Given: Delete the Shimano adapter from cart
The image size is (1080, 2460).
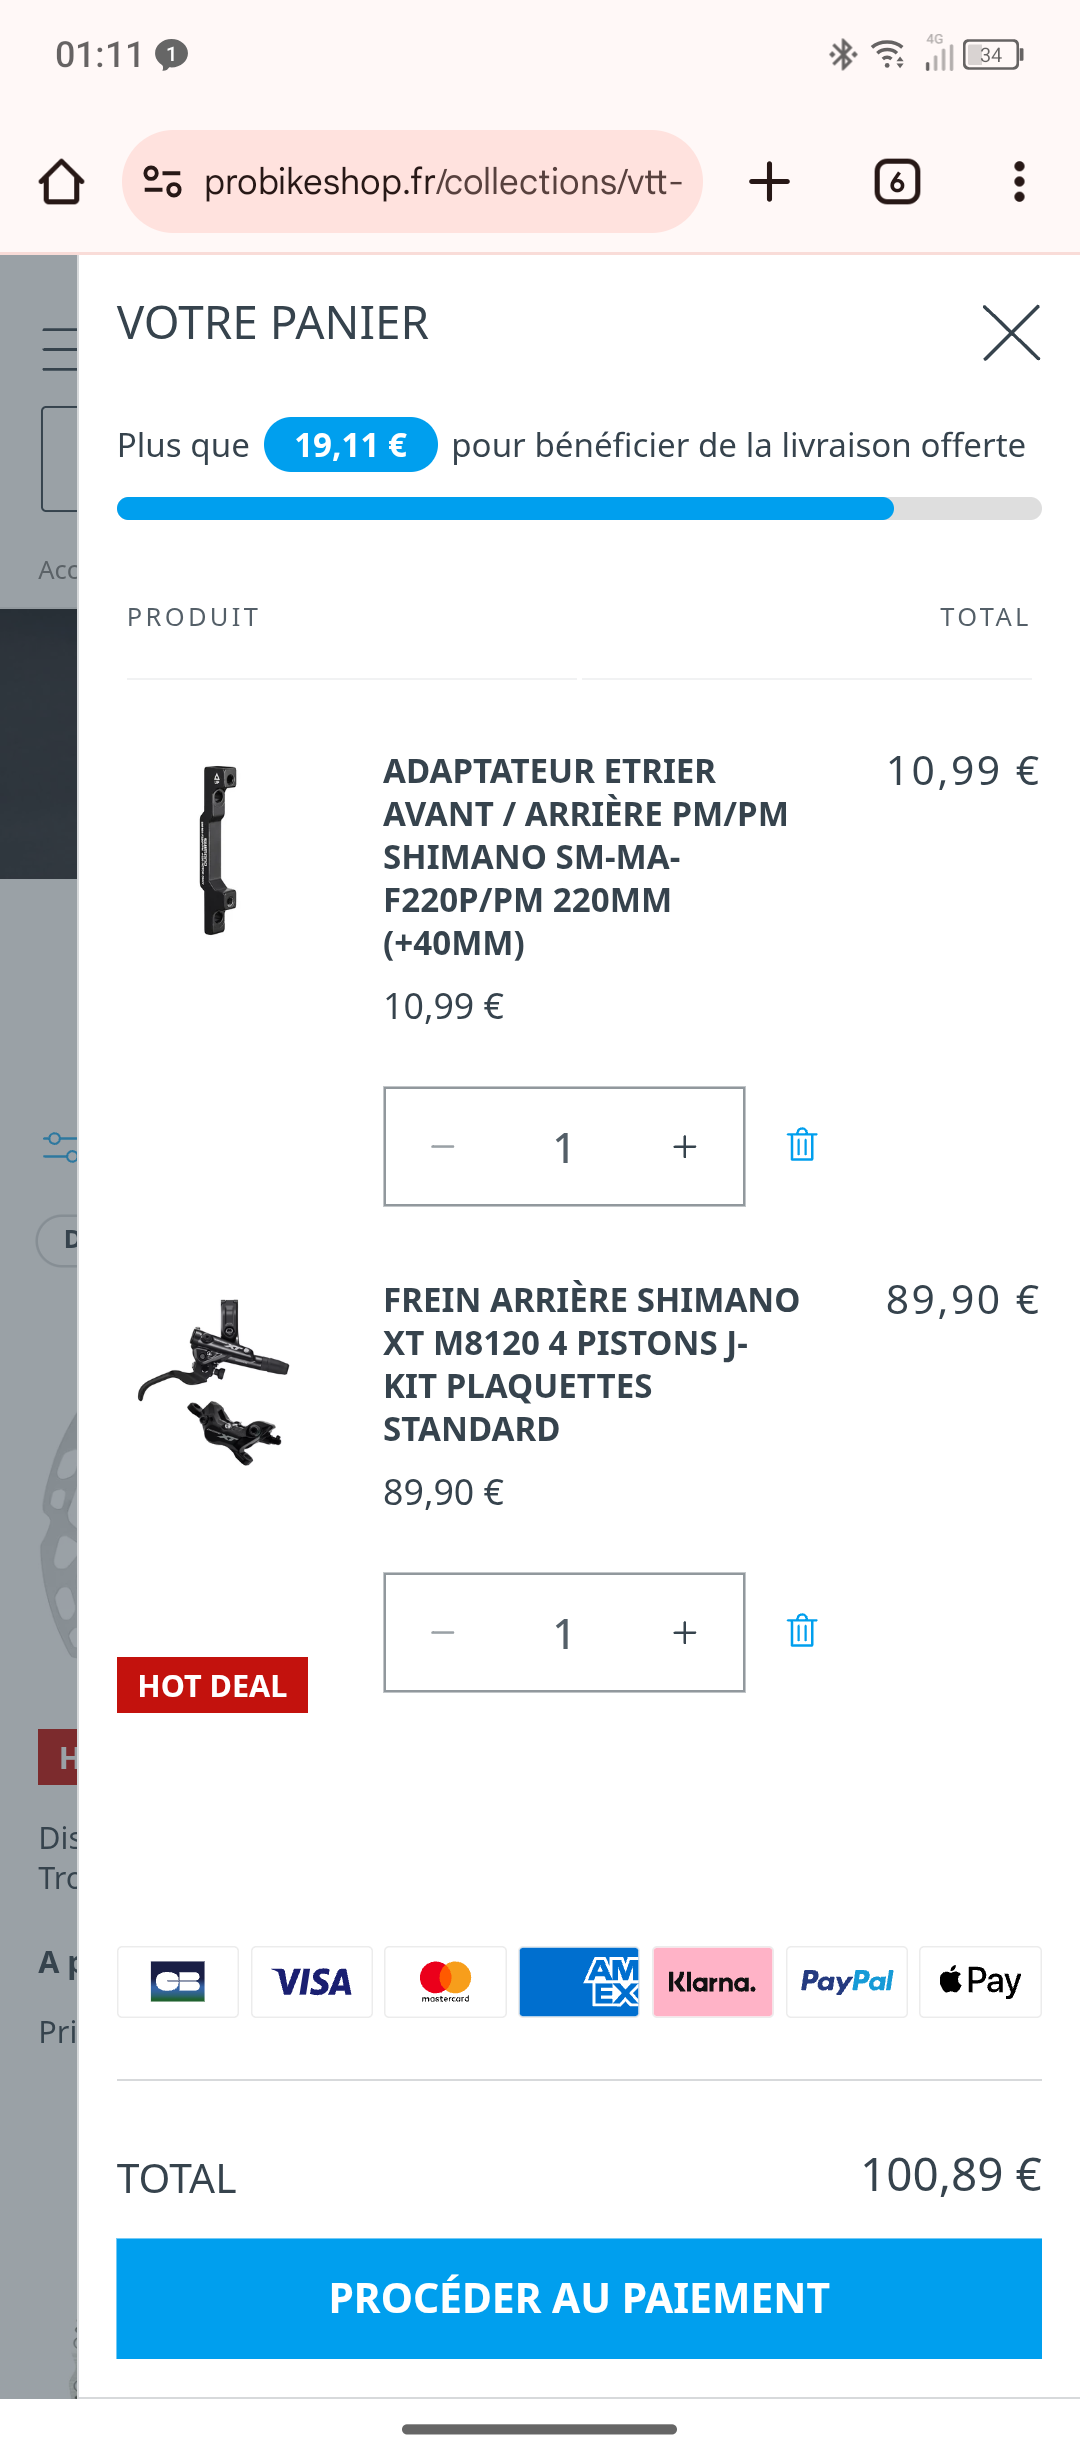Looking at the screenshot, I should pyautogui.click(x=802, y=1145).
